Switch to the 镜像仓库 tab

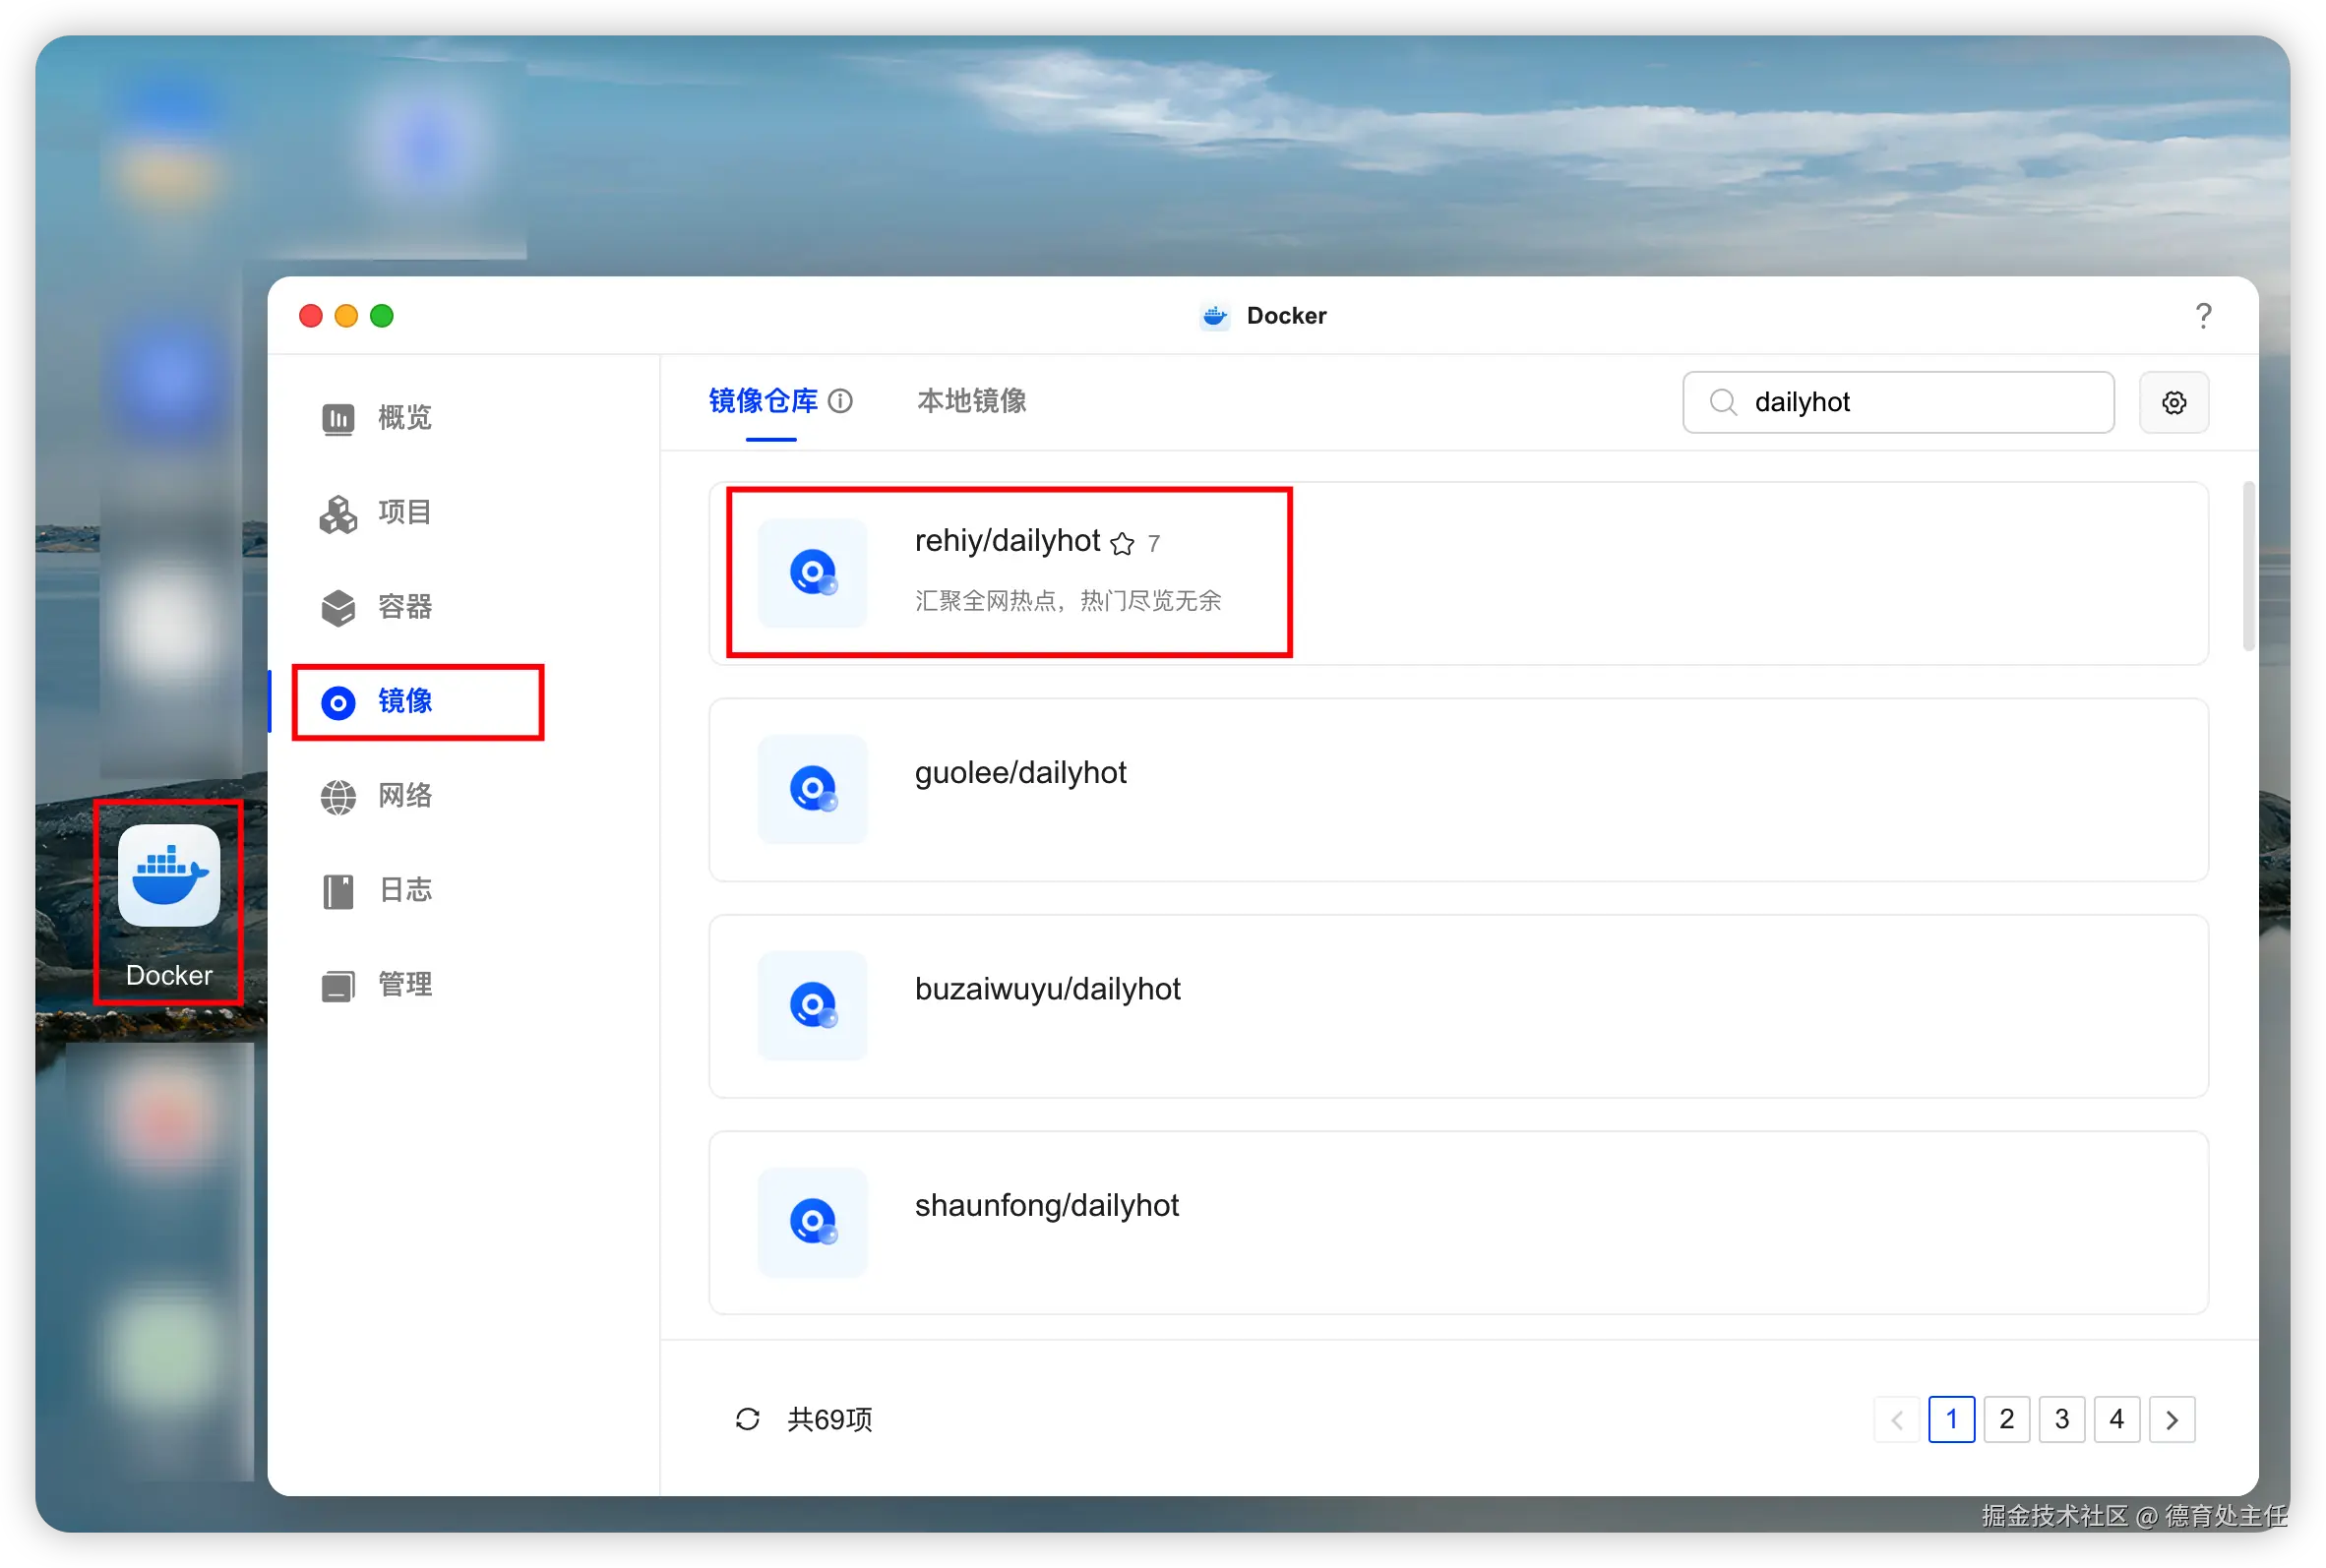click(763, 401)
